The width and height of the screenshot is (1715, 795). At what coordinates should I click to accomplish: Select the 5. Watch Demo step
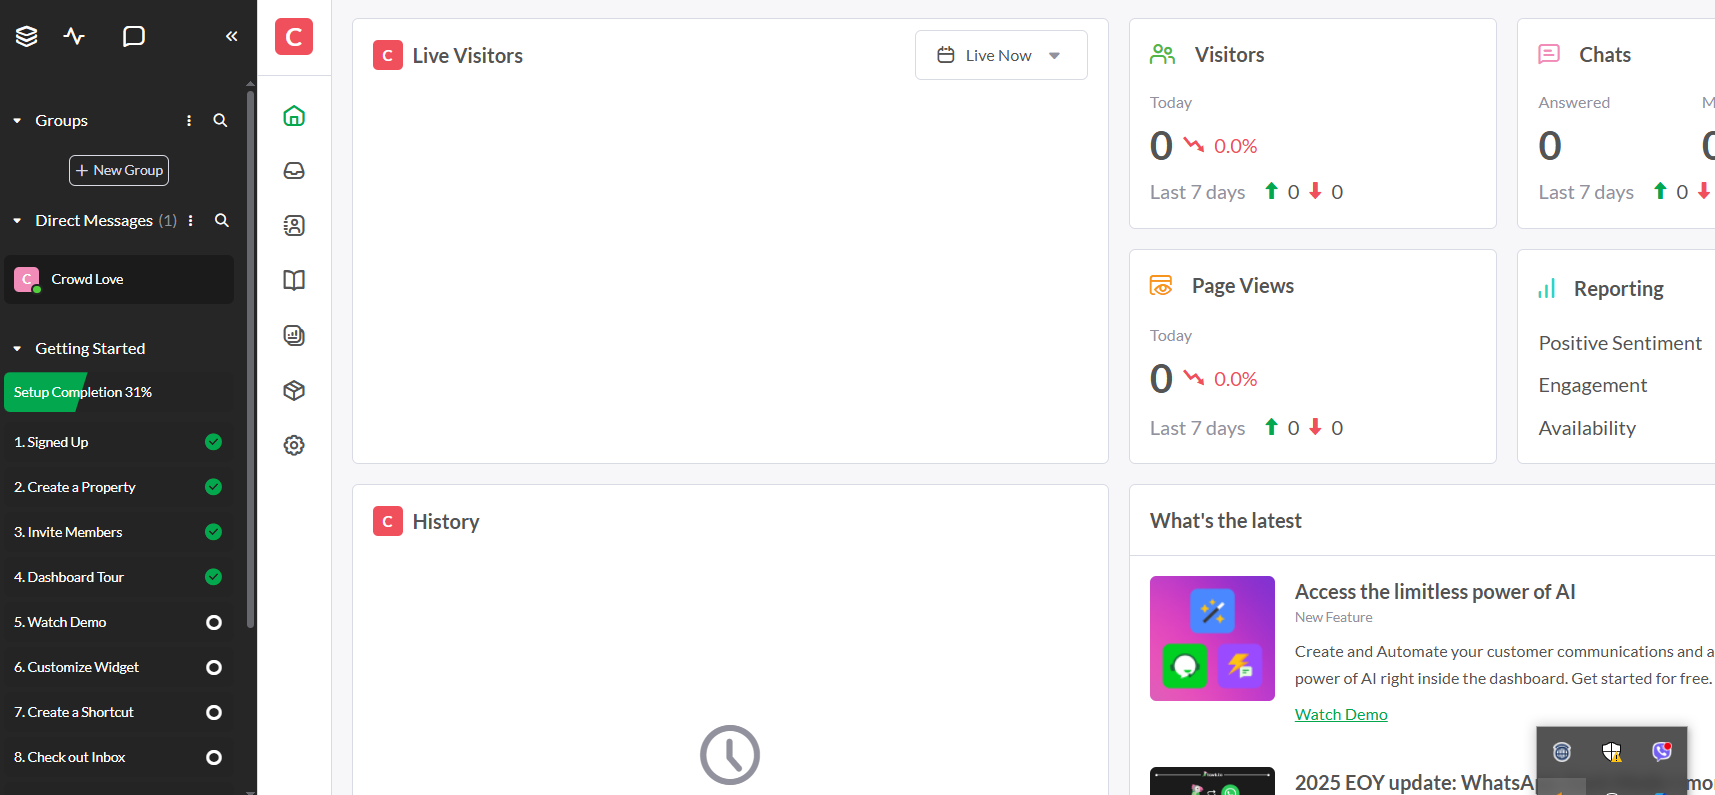pyautogui.click(x=119, y=622)
